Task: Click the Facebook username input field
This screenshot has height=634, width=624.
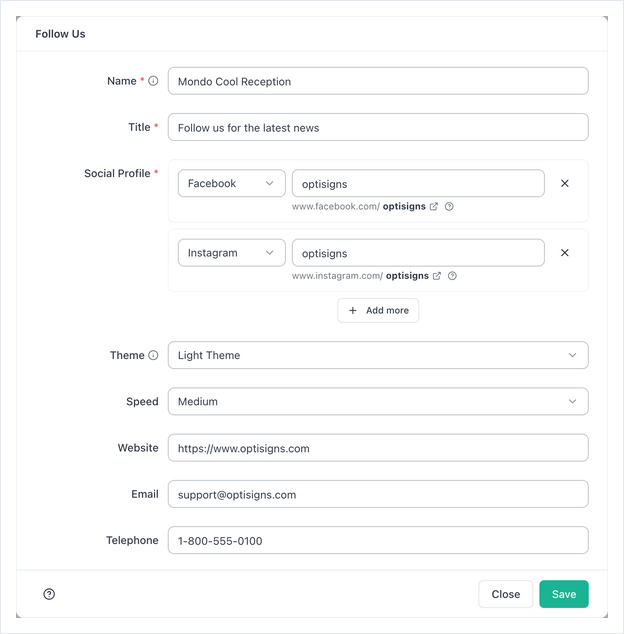Action: pyautogui.click(x=418, y=184)
